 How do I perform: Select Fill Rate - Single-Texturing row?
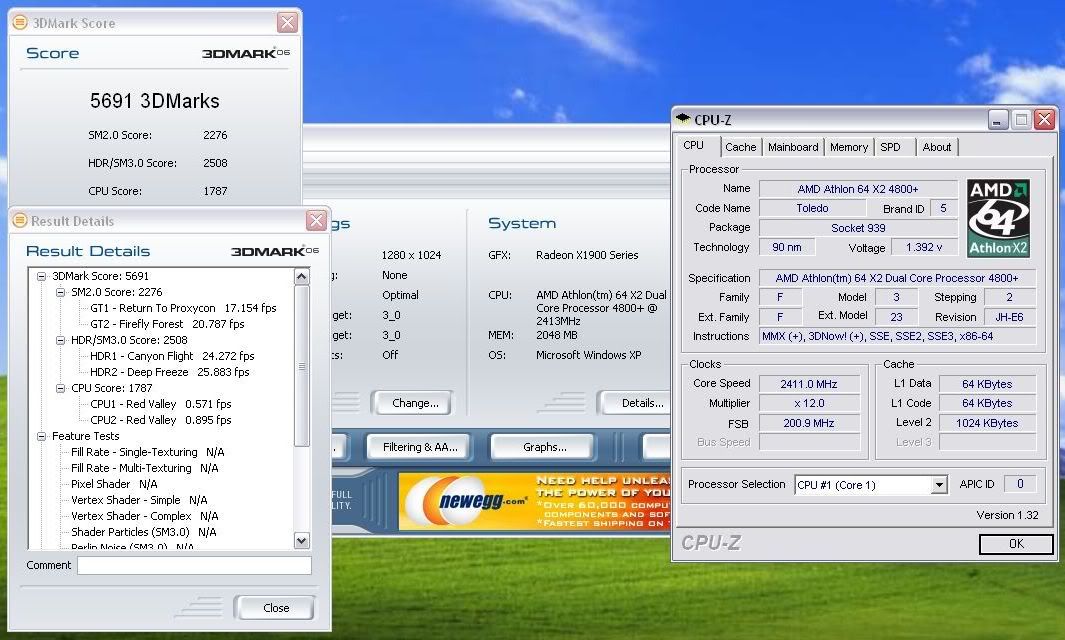[147, 452]
